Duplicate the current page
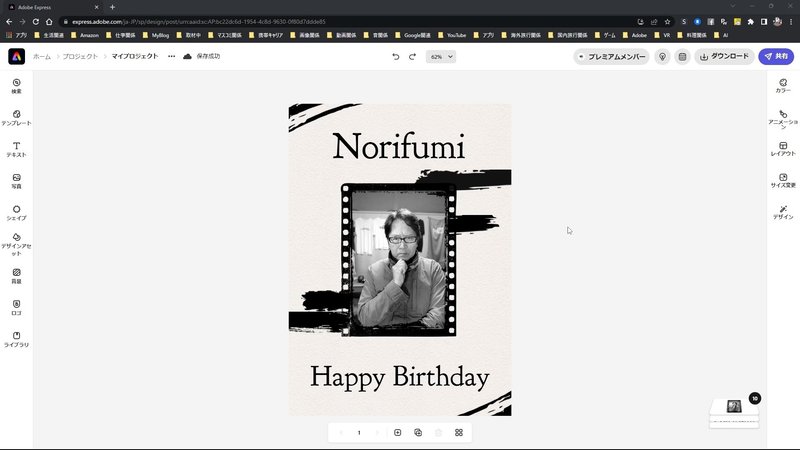Screen dimensions: 800x450 click(x=418, y=433)
